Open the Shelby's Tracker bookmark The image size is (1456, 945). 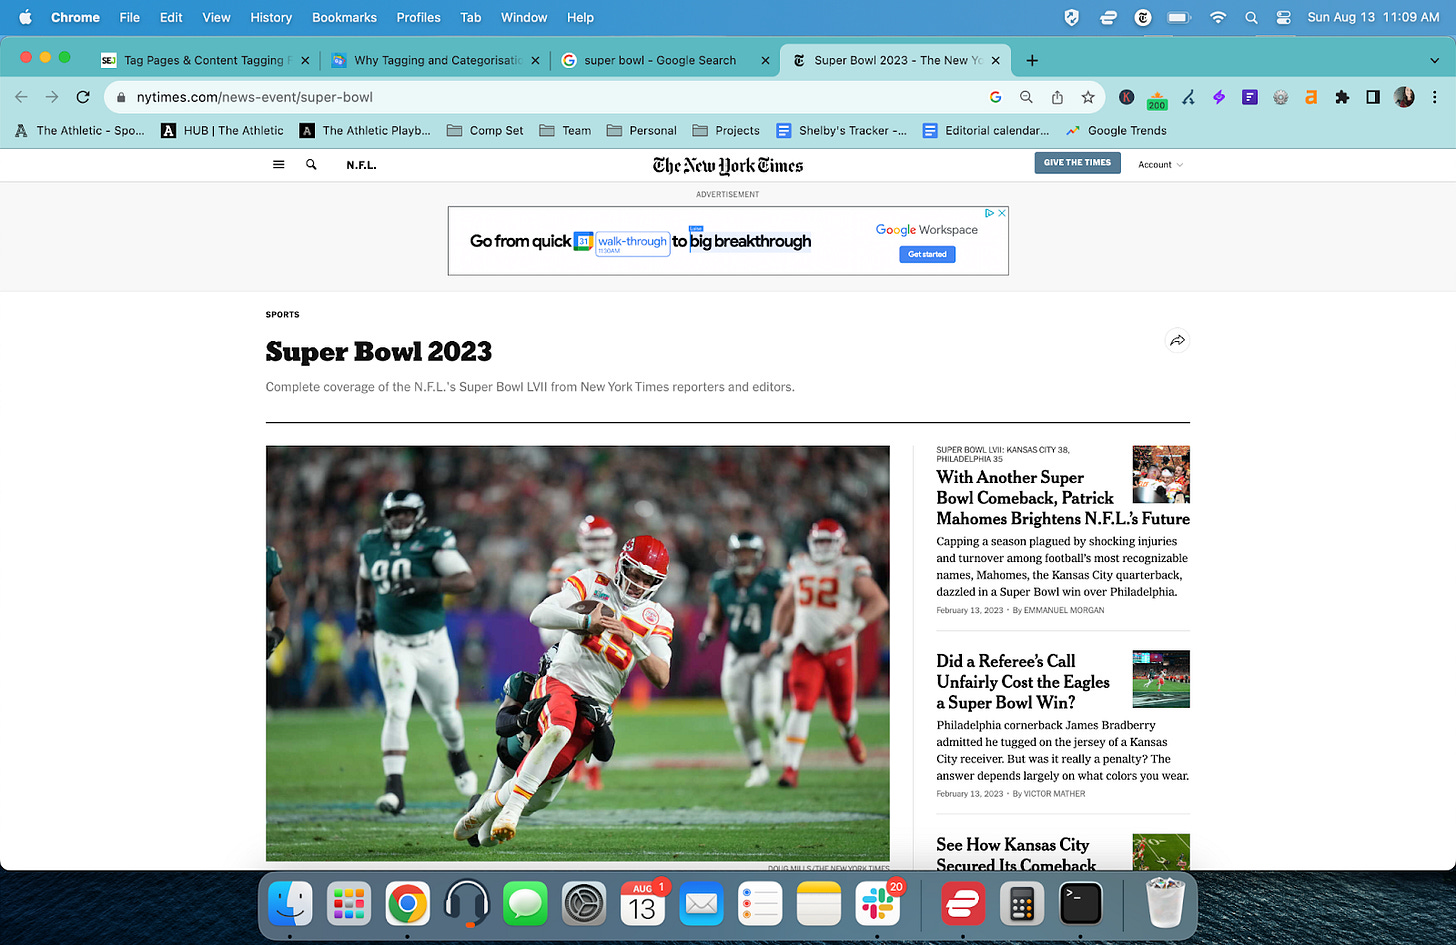[x=842, y=130]
